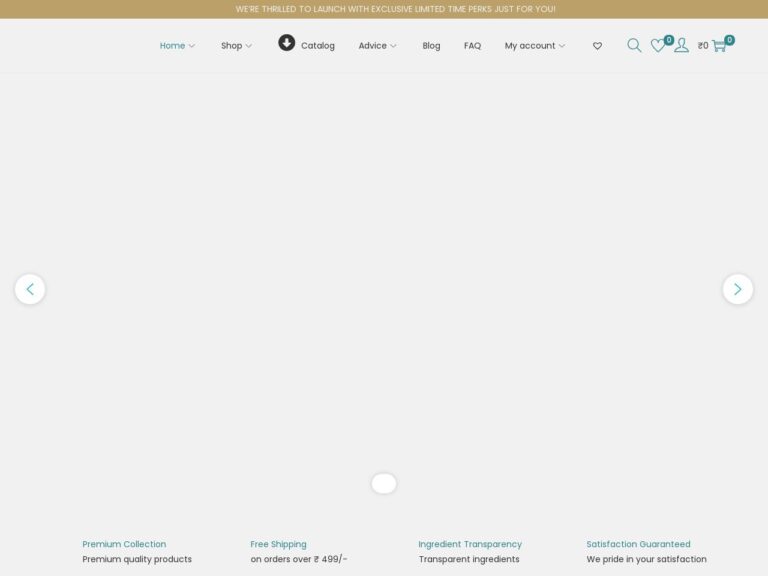Click the Premium Collection heading
768x576 pixels.
tap(124, 544)
